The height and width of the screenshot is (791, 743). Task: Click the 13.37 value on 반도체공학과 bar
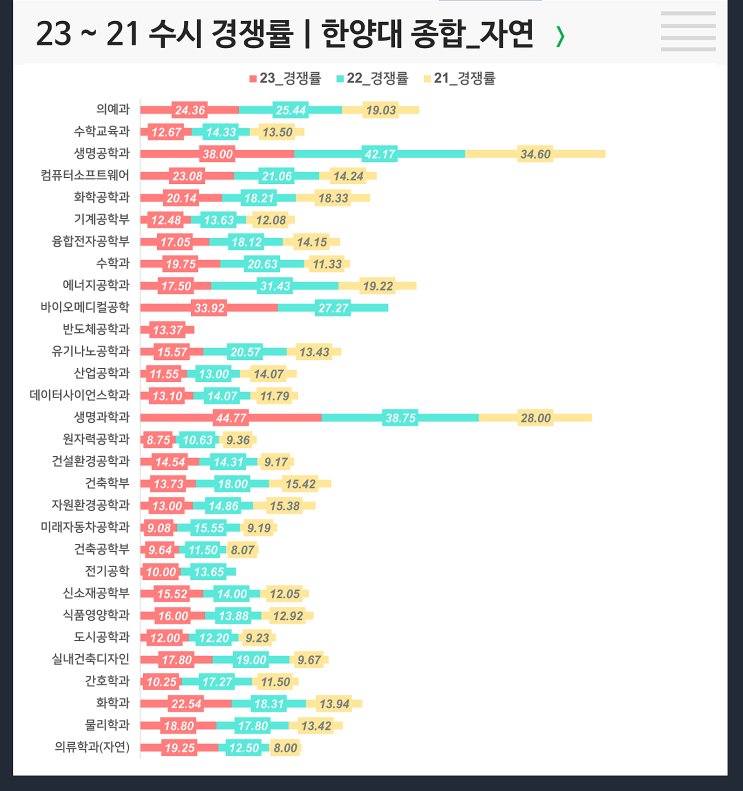168,330
